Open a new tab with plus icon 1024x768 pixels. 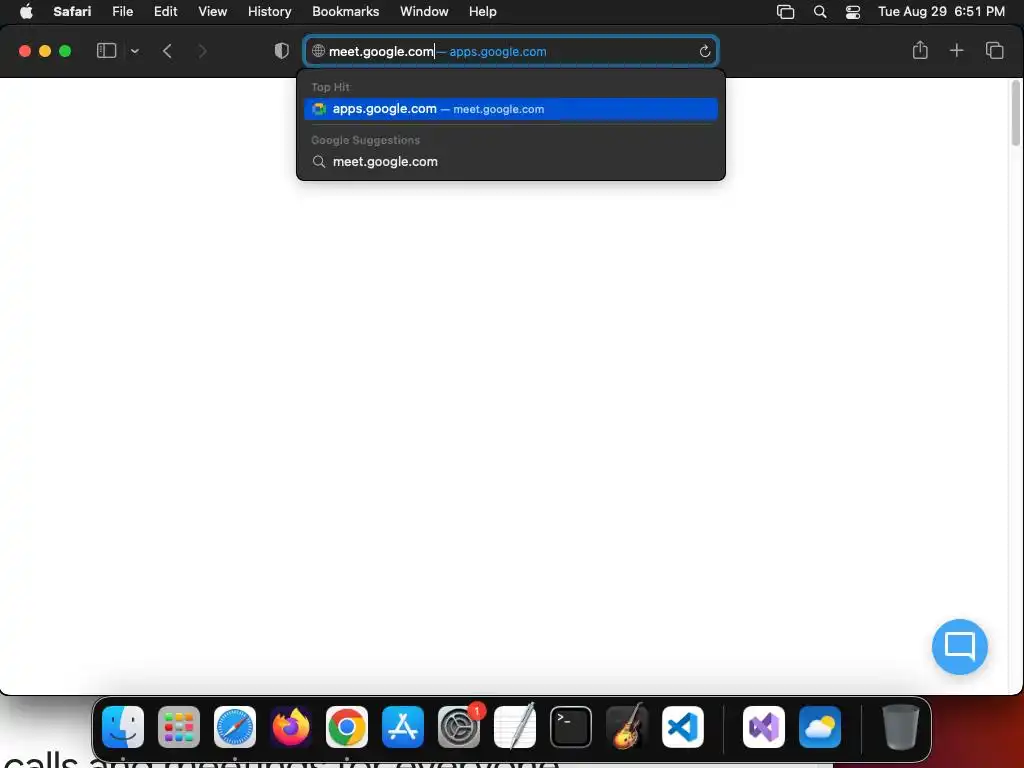[956, 50]
